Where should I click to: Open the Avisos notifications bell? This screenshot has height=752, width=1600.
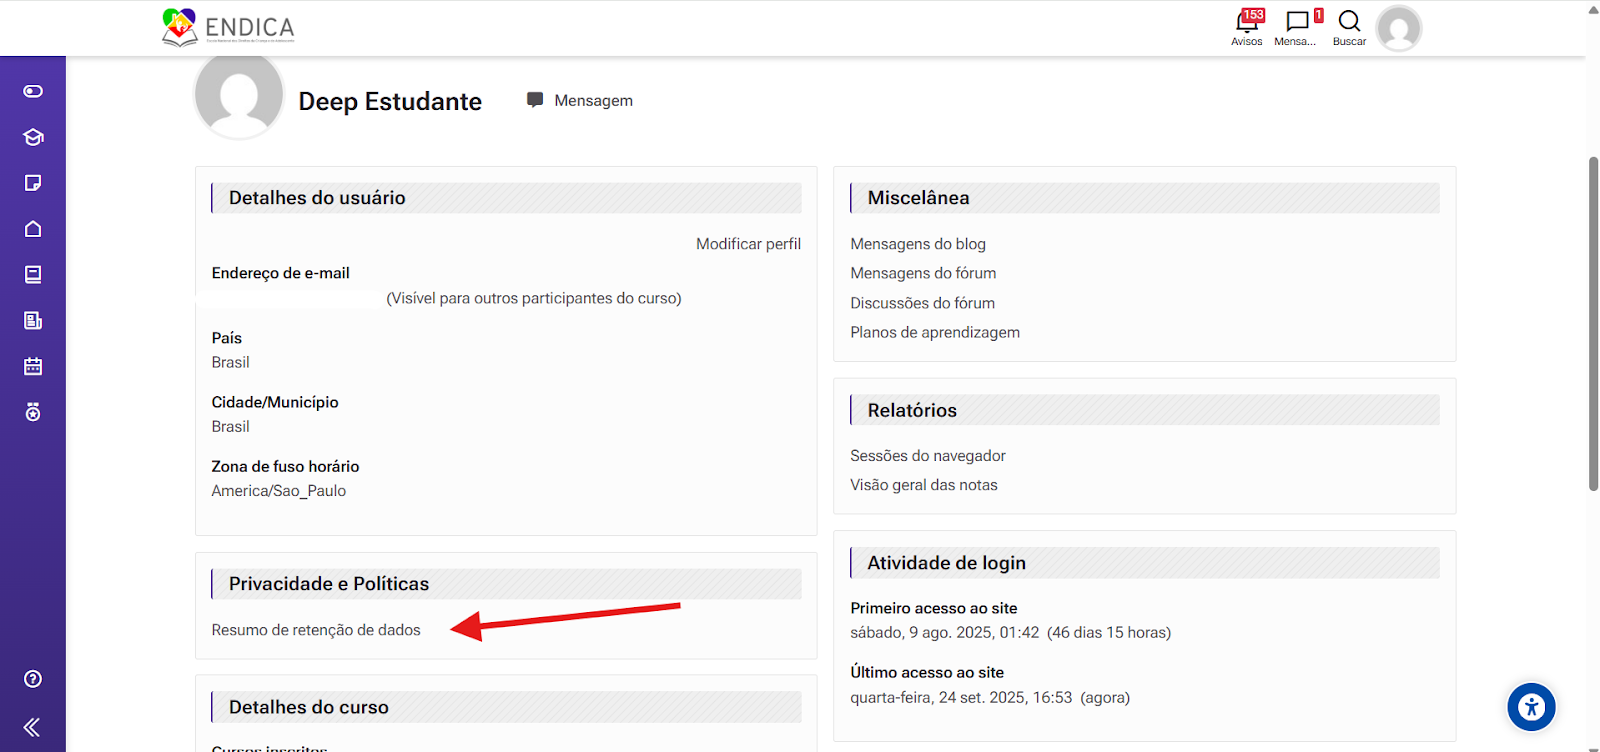1247,24
